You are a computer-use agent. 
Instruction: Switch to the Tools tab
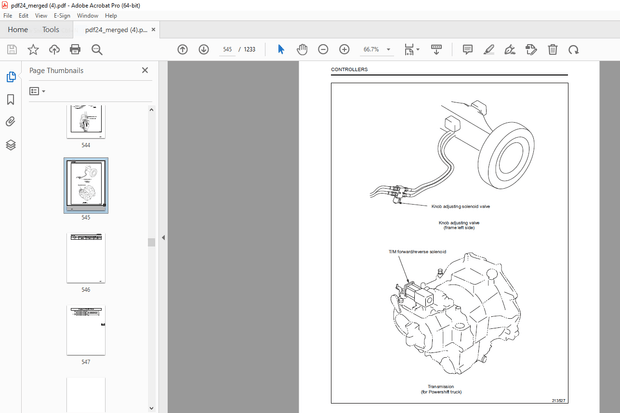(51, 30)
